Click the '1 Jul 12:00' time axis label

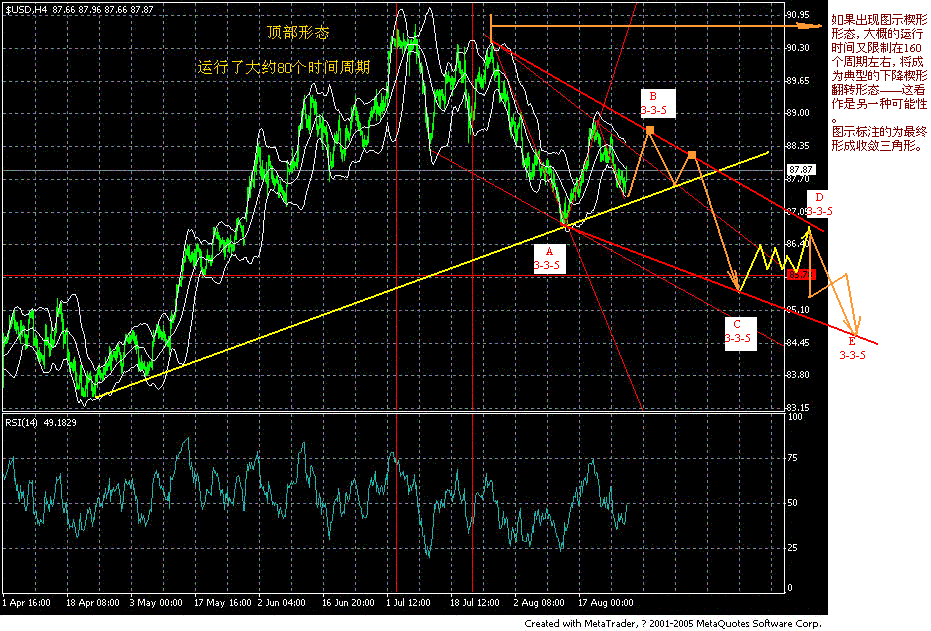(x=408, y=603)
